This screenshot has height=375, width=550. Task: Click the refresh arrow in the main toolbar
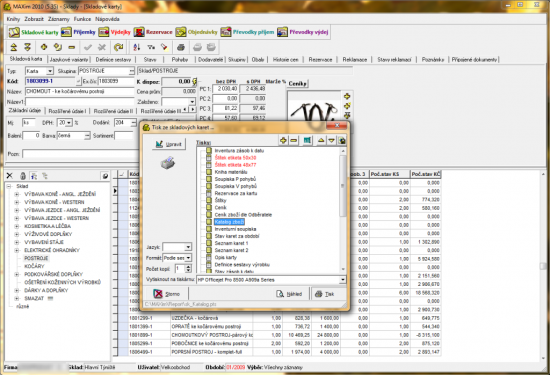coord(119,47)
